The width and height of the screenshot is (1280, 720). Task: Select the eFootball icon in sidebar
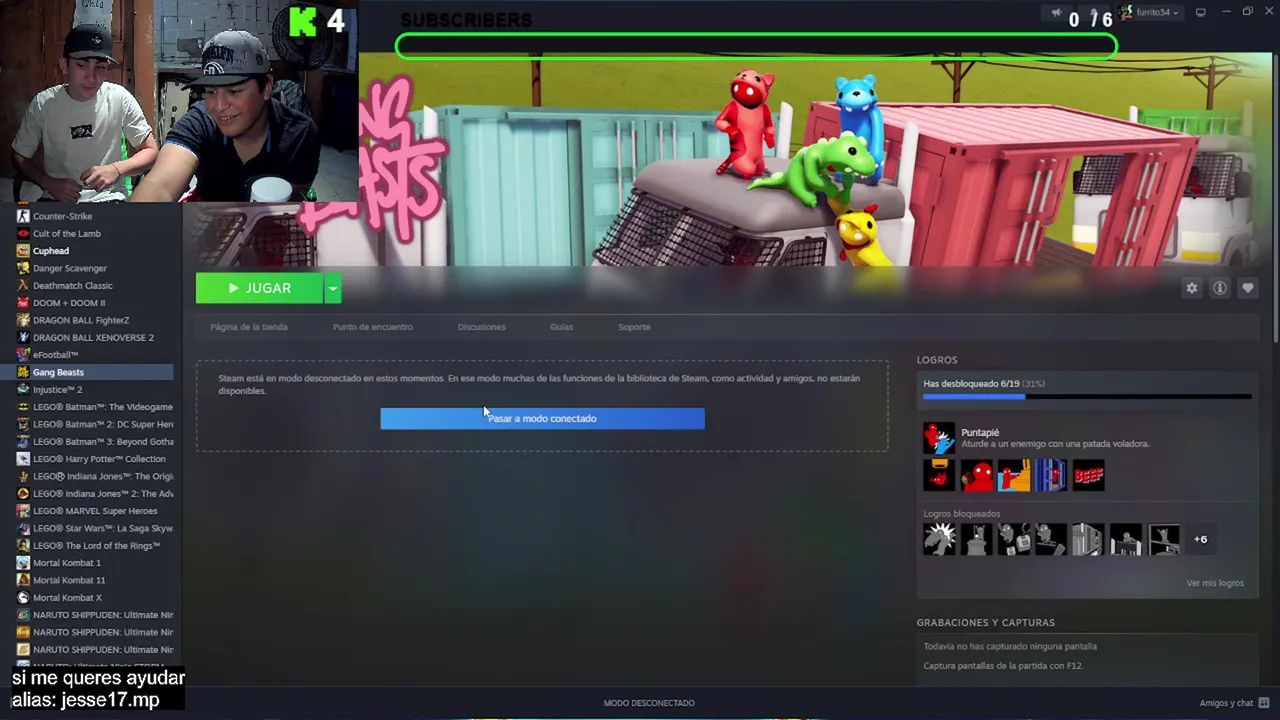pyautogui.click(x=23, y=355)
